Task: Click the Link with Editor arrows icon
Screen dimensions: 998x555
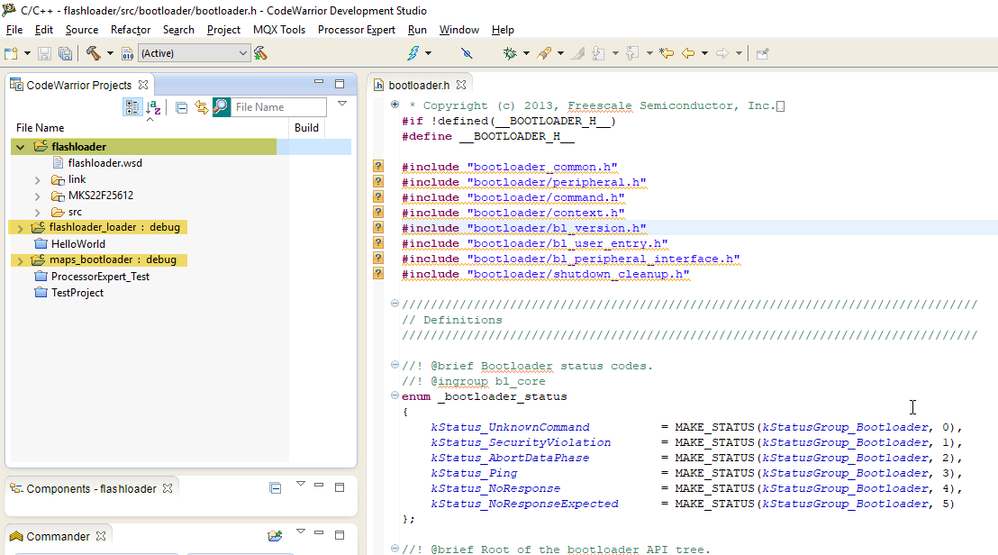Action: pos(201,107)
